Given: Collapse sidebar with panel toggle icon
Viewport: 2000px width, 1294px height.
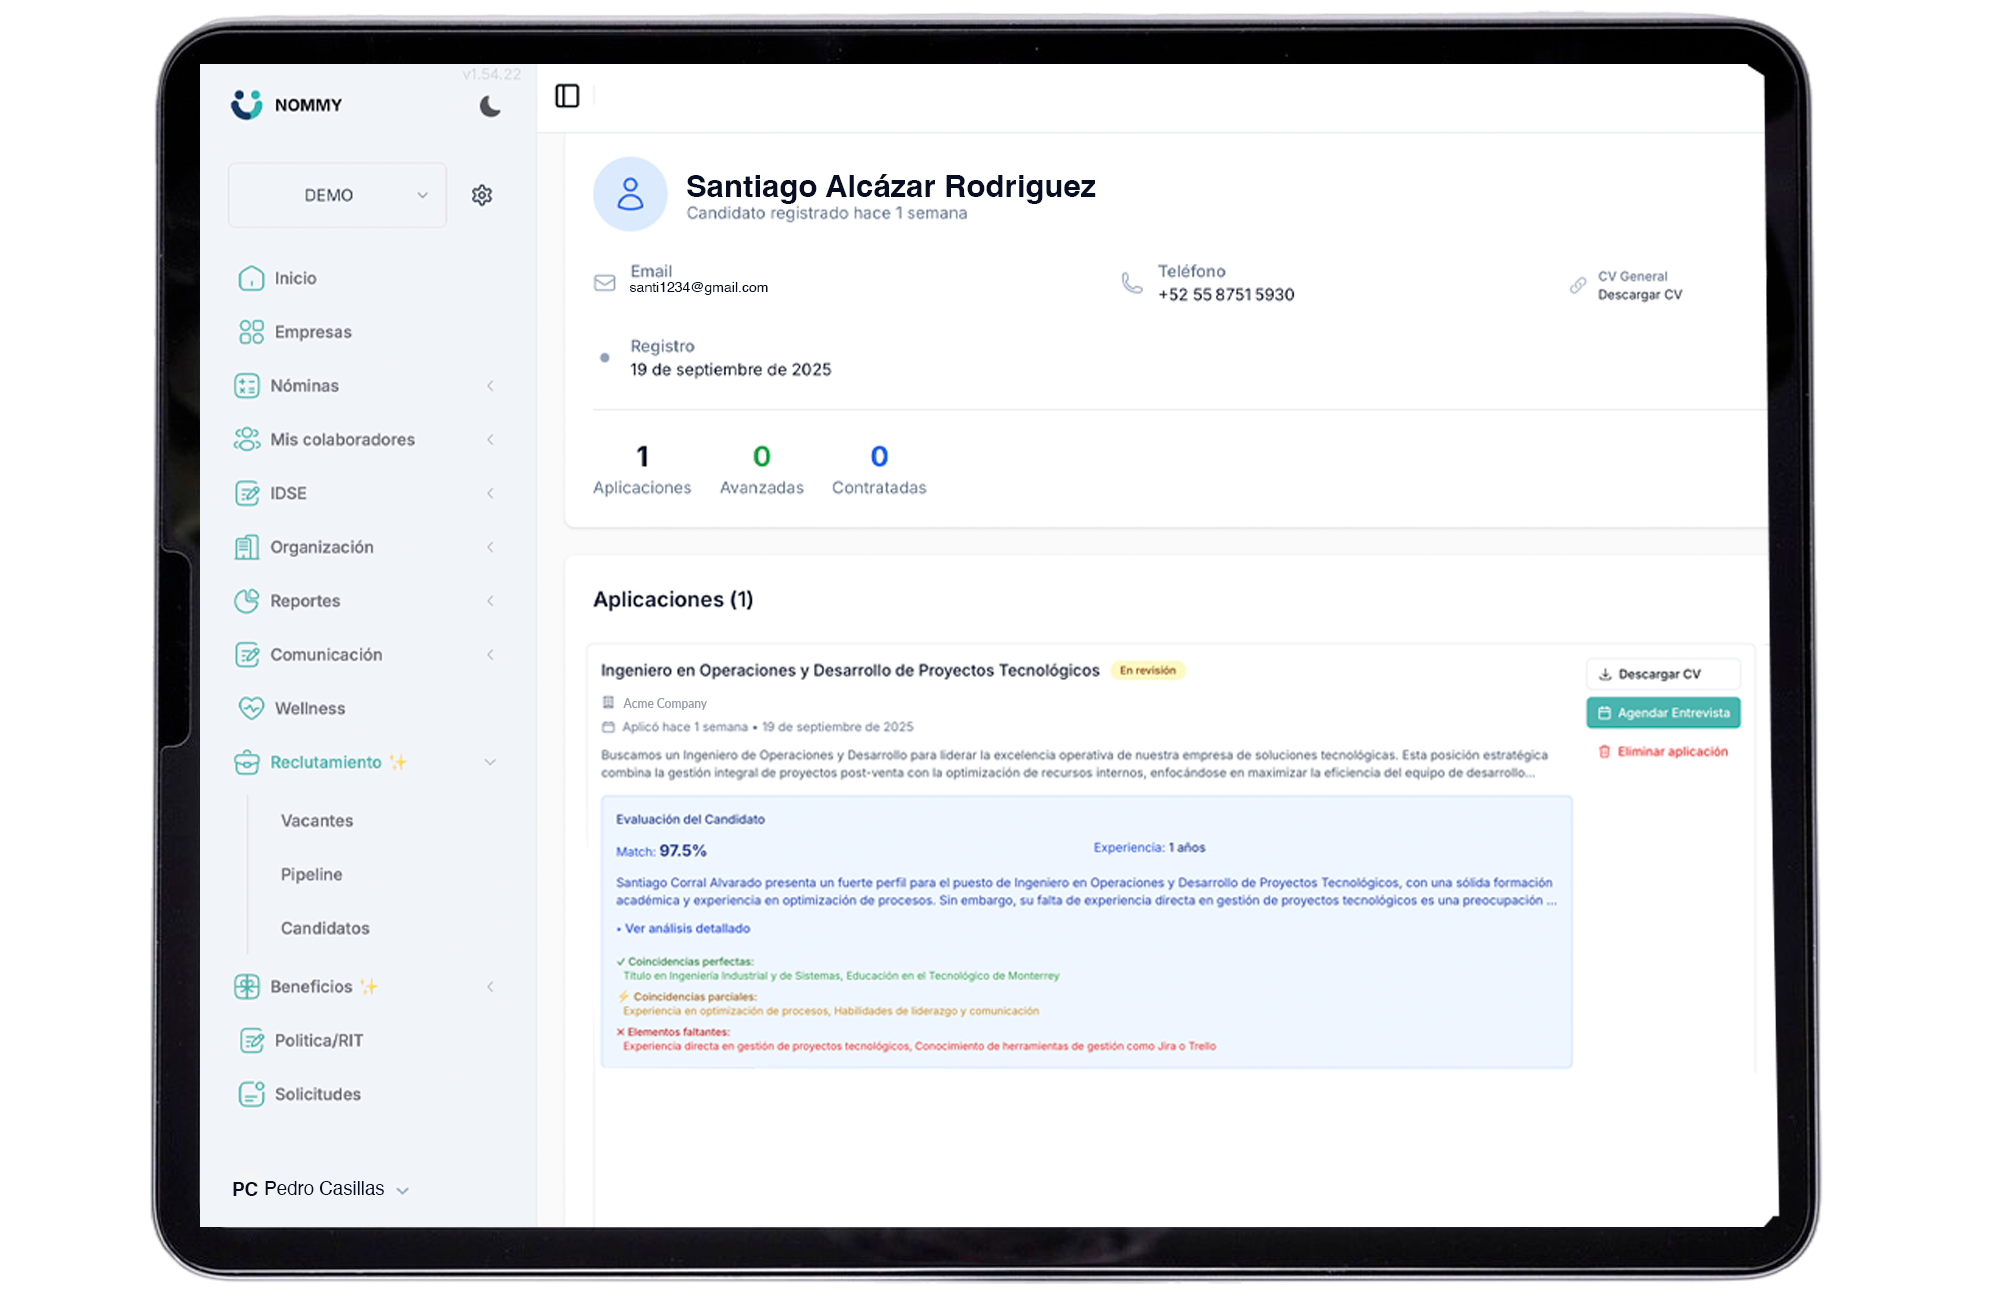Looking at the screenshot, I should pos(567,96).
